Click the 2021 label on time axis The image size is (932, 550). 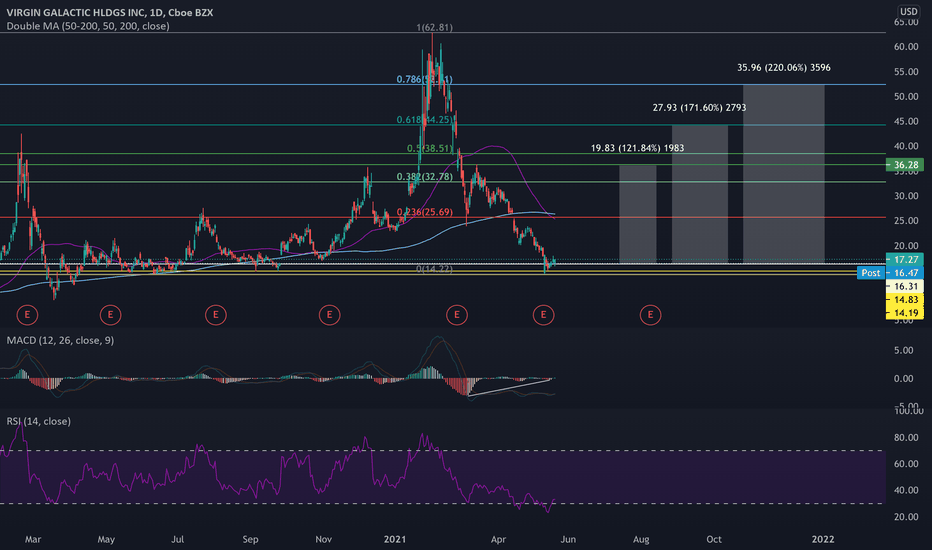point(395,539)
